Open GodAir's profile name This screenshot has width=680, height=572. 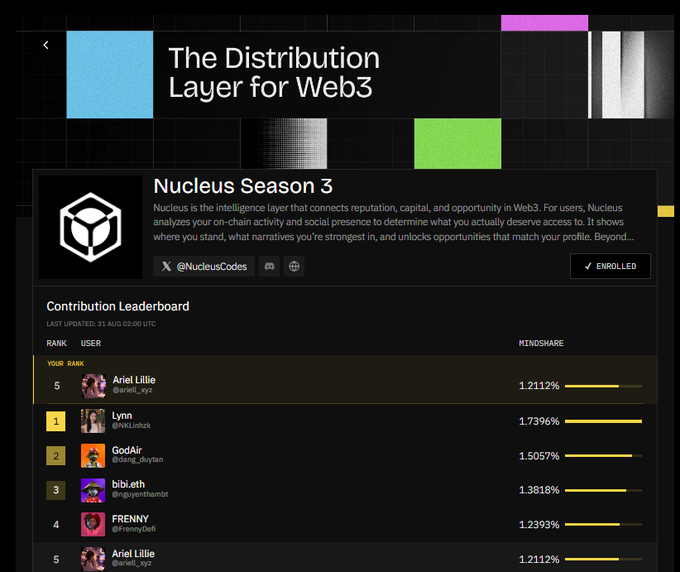127,450
